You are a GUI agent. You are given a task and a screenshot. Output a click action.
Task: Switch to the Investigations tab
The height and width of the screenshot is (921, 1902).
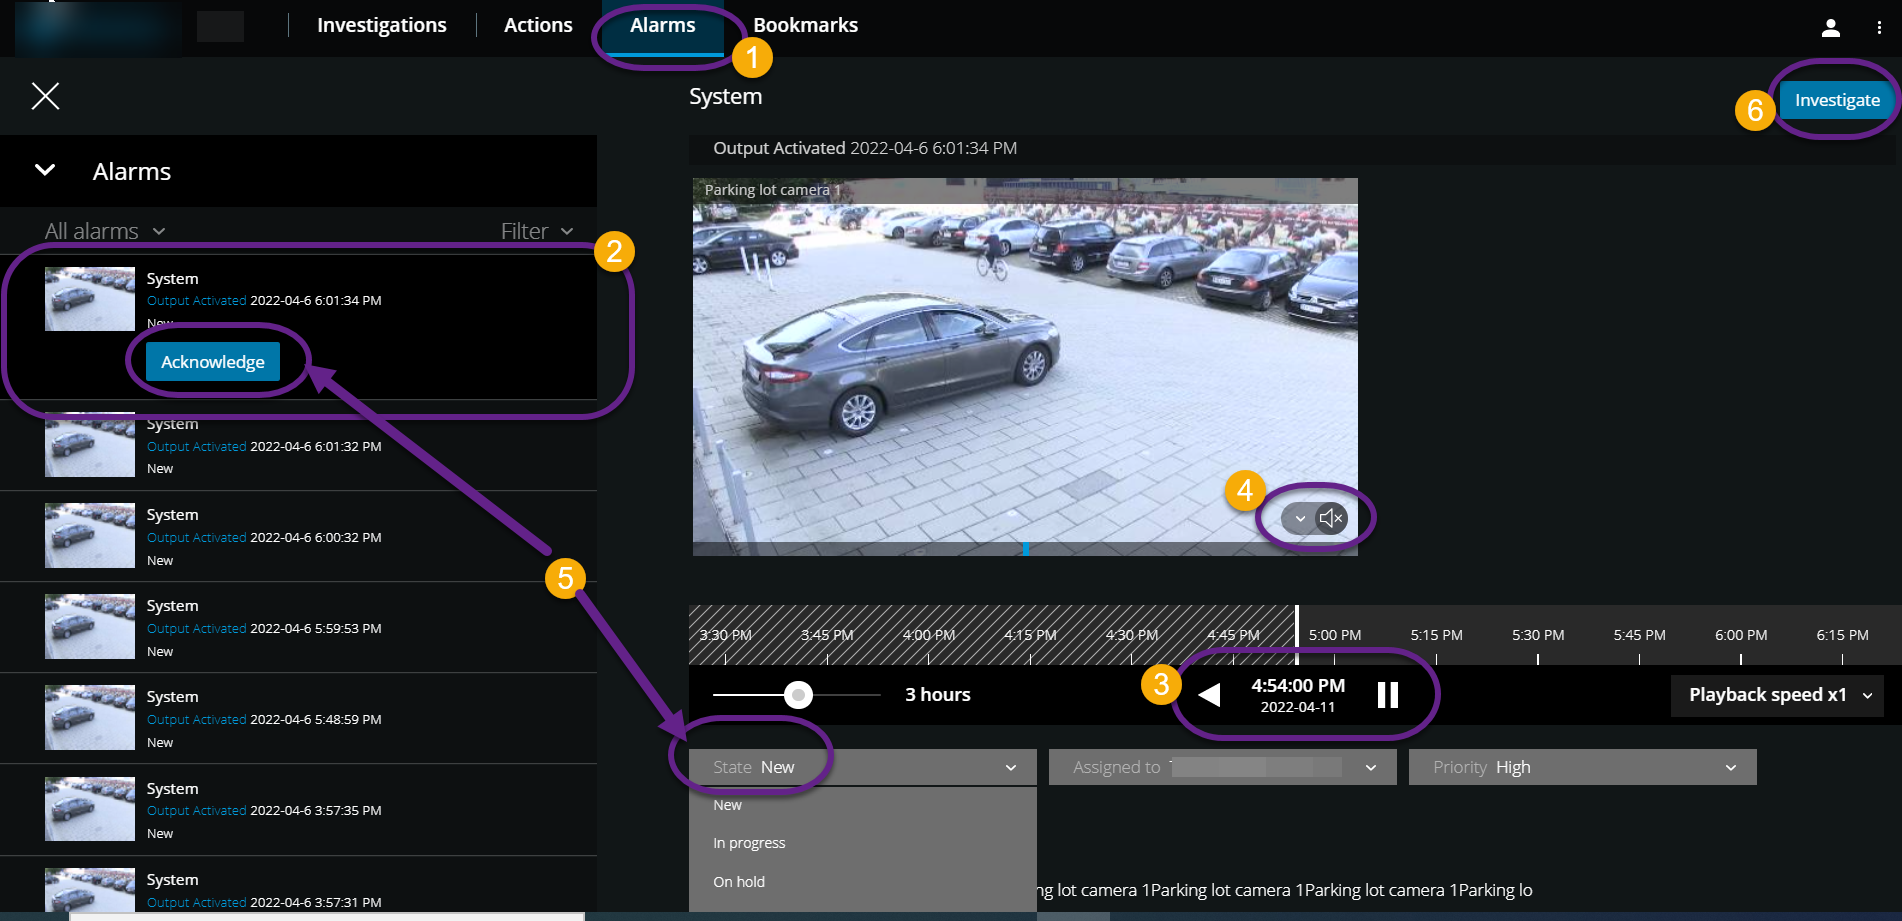(382, 25)
